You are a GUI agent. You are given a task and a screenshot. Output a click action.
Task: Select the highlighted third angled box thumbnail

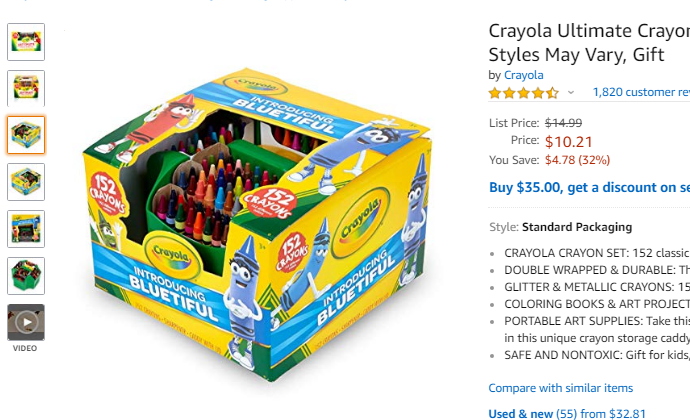click(x=26, y=135)
